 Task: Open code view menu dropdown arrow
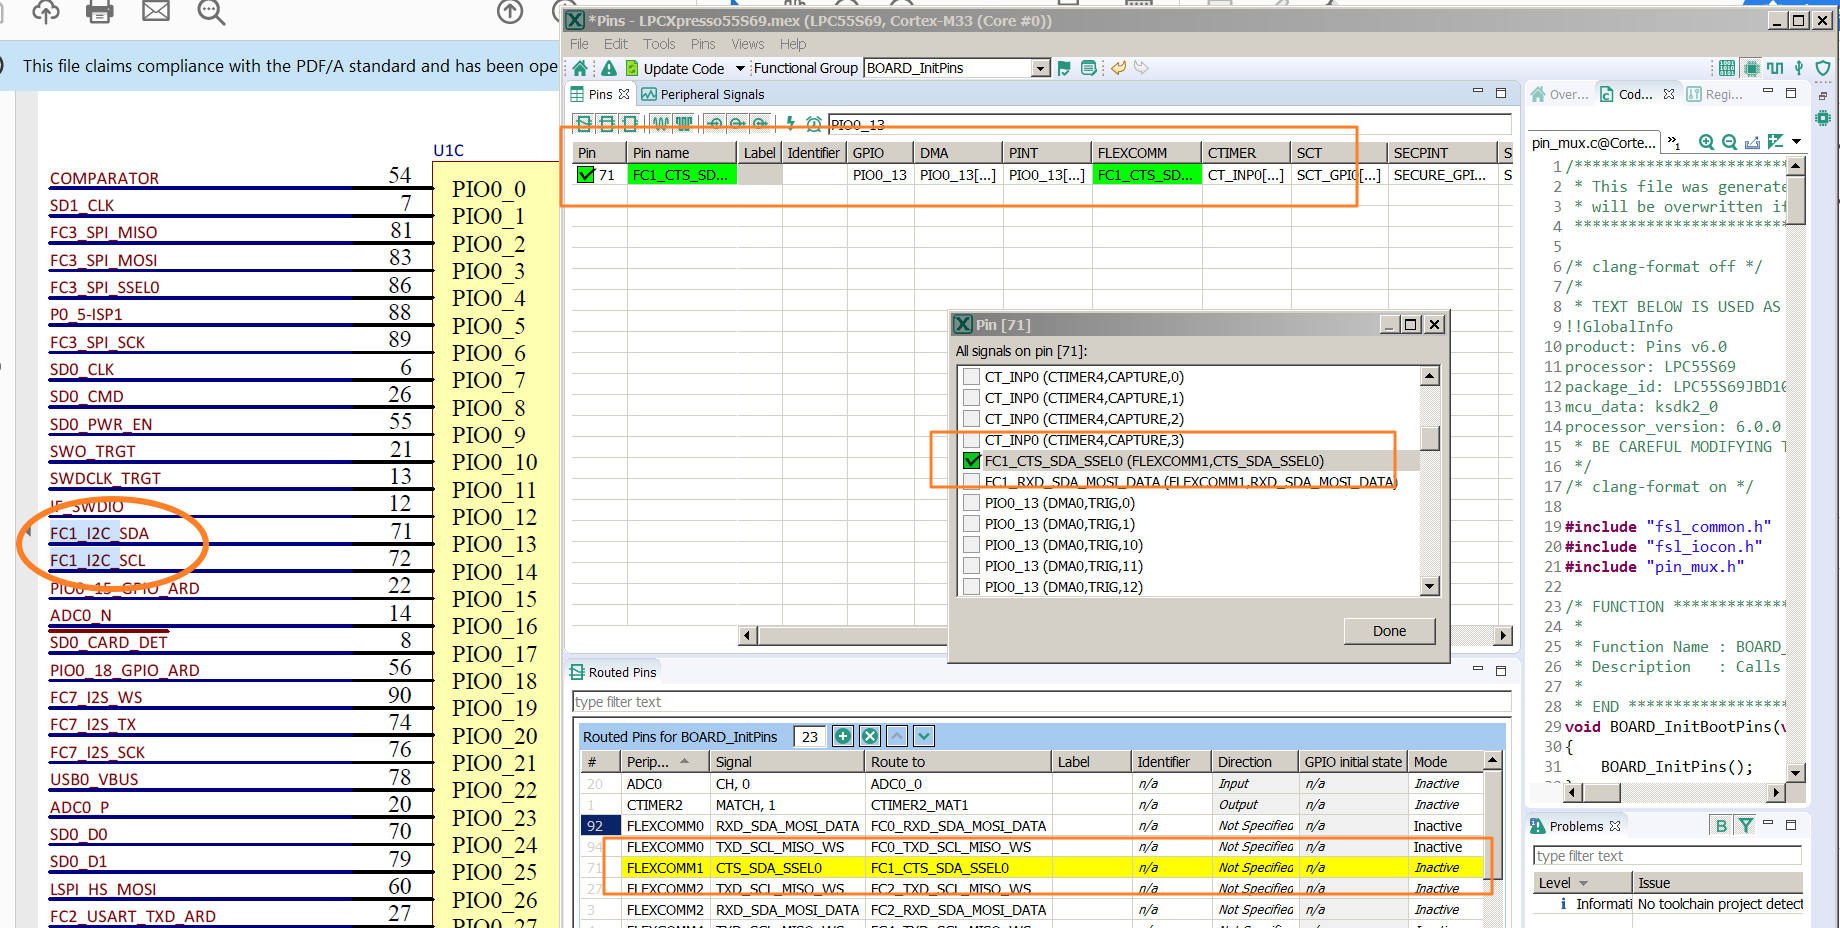point(1796,142)
